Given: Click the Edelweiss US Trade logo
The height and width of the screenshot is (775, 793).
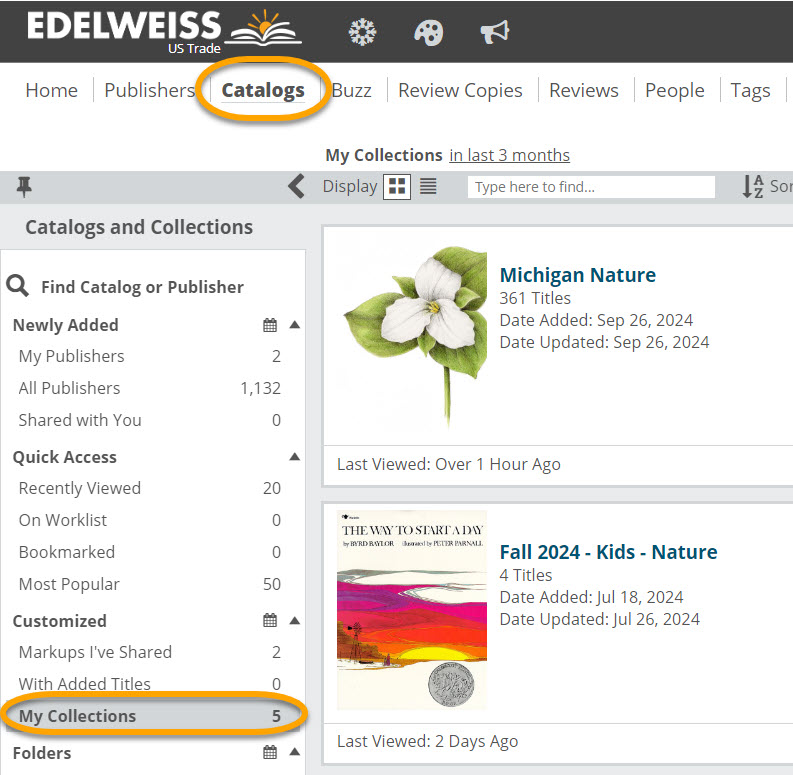Looking at the screenshot, I should (164, 32).
